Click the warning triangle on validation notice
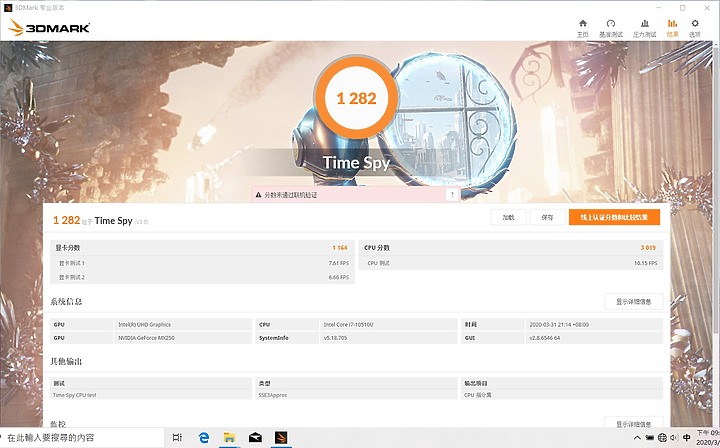Viewport: 720px width, 448px height. (x=258, y=195)
